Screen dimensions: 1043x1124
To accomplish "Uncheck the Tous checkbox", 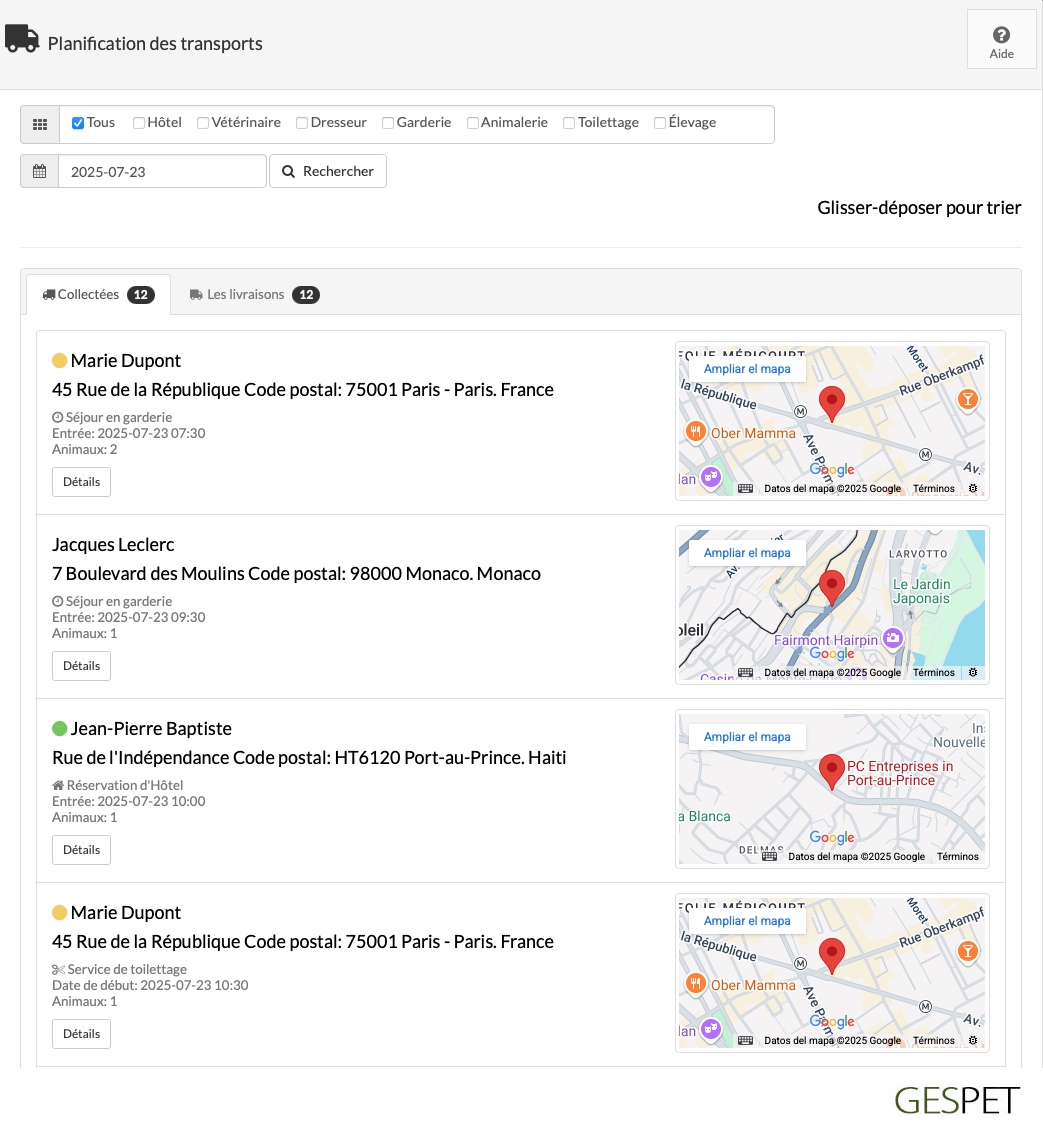I will [x=78, y=123].
